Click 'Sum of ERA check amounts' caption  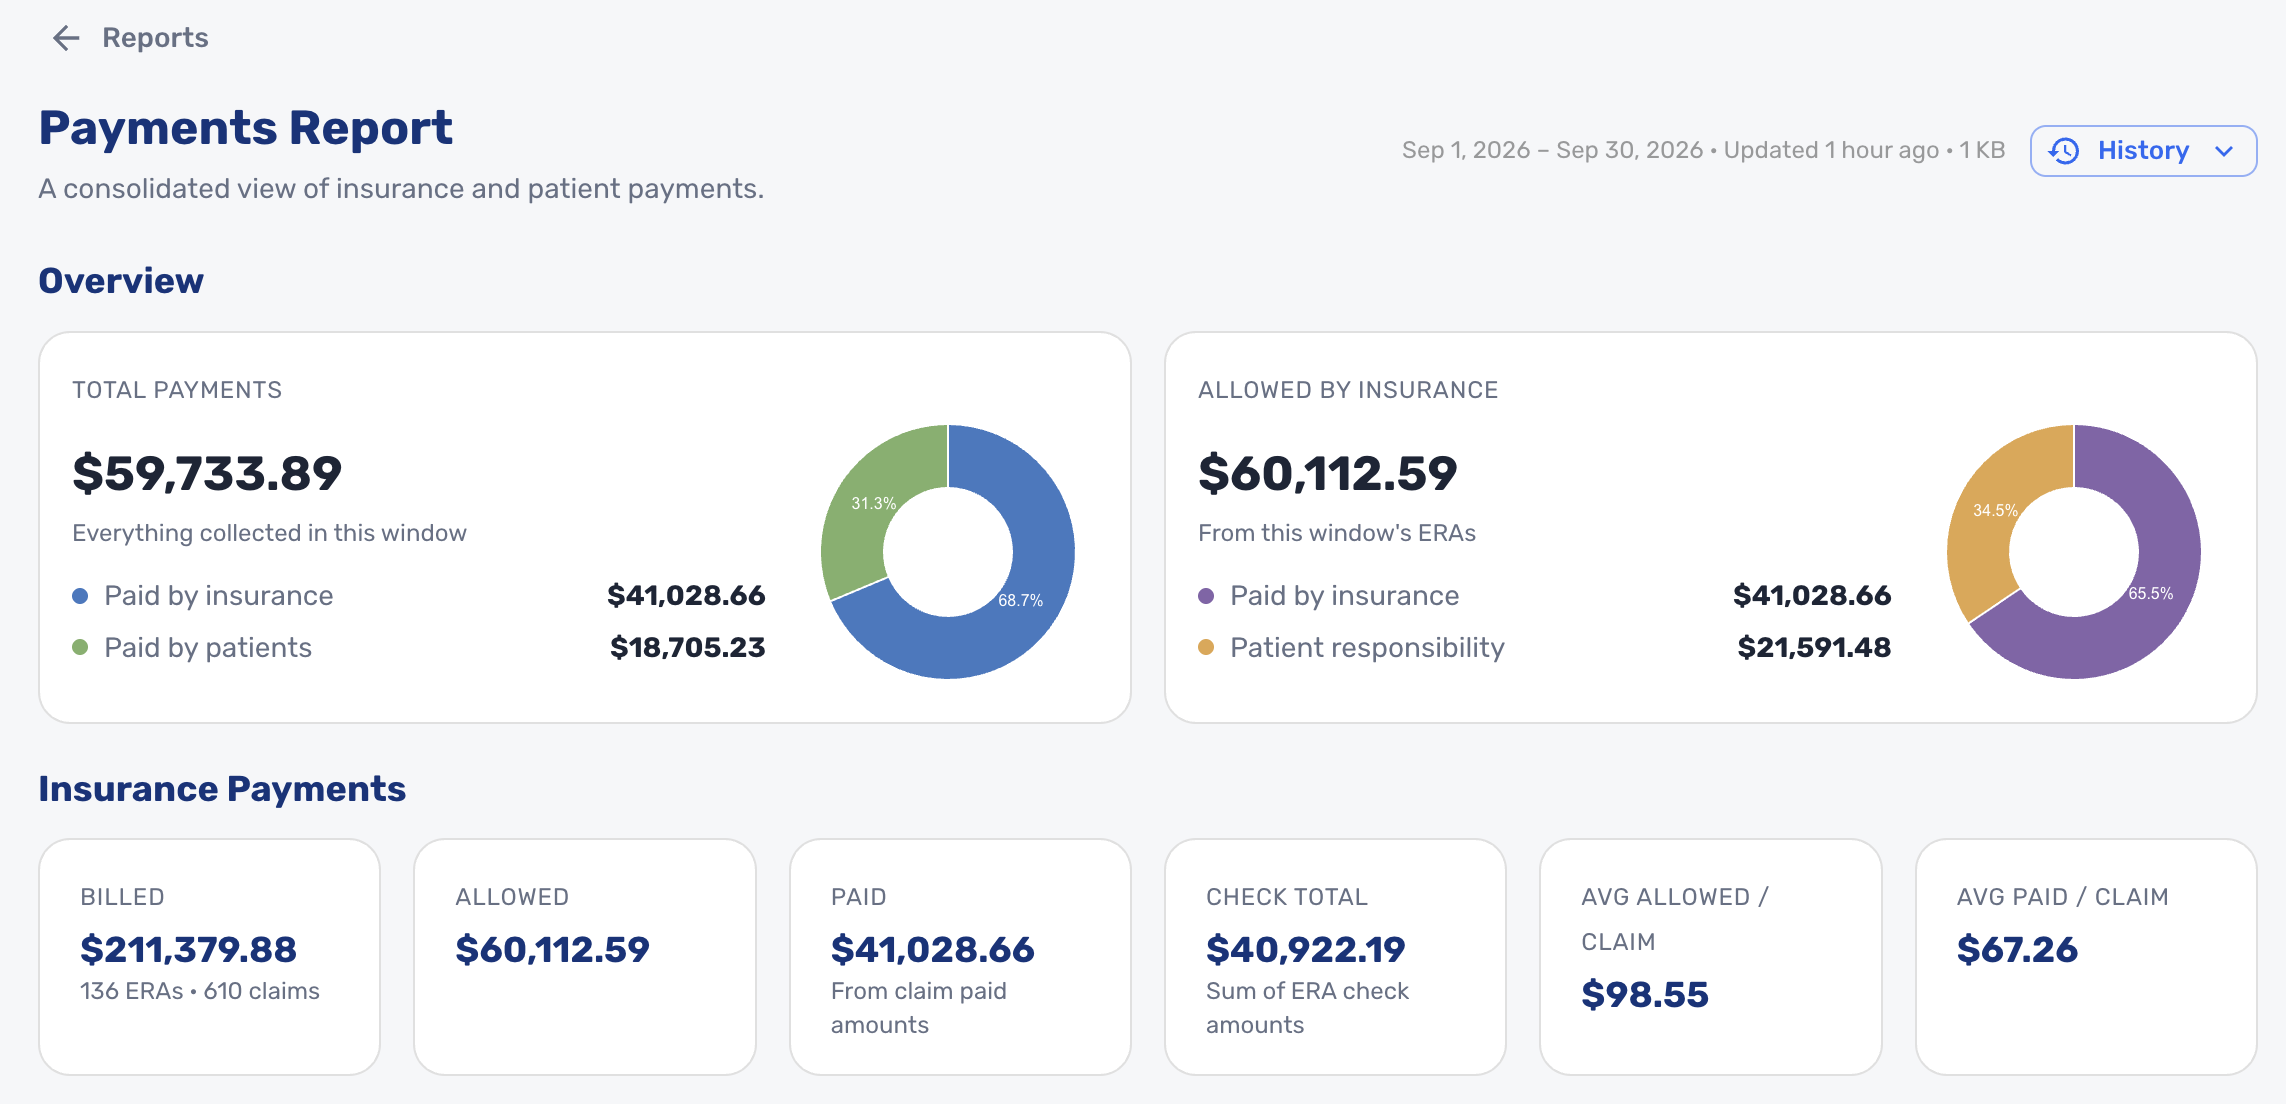(x=1307, y=1008)
